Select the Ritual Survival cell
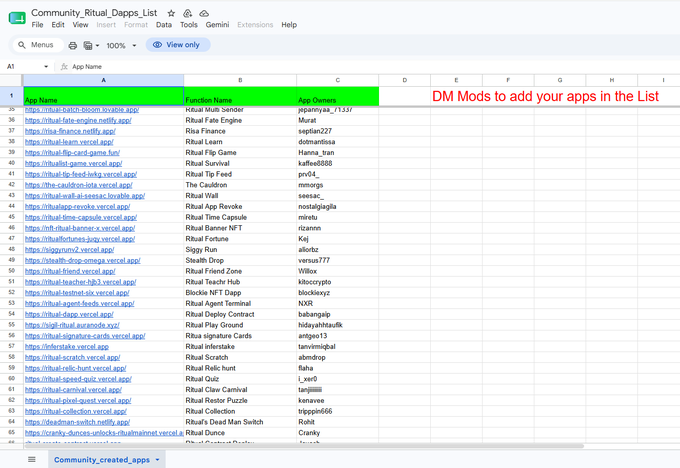Viewport: 680px width, 468px height. [240, 164]
